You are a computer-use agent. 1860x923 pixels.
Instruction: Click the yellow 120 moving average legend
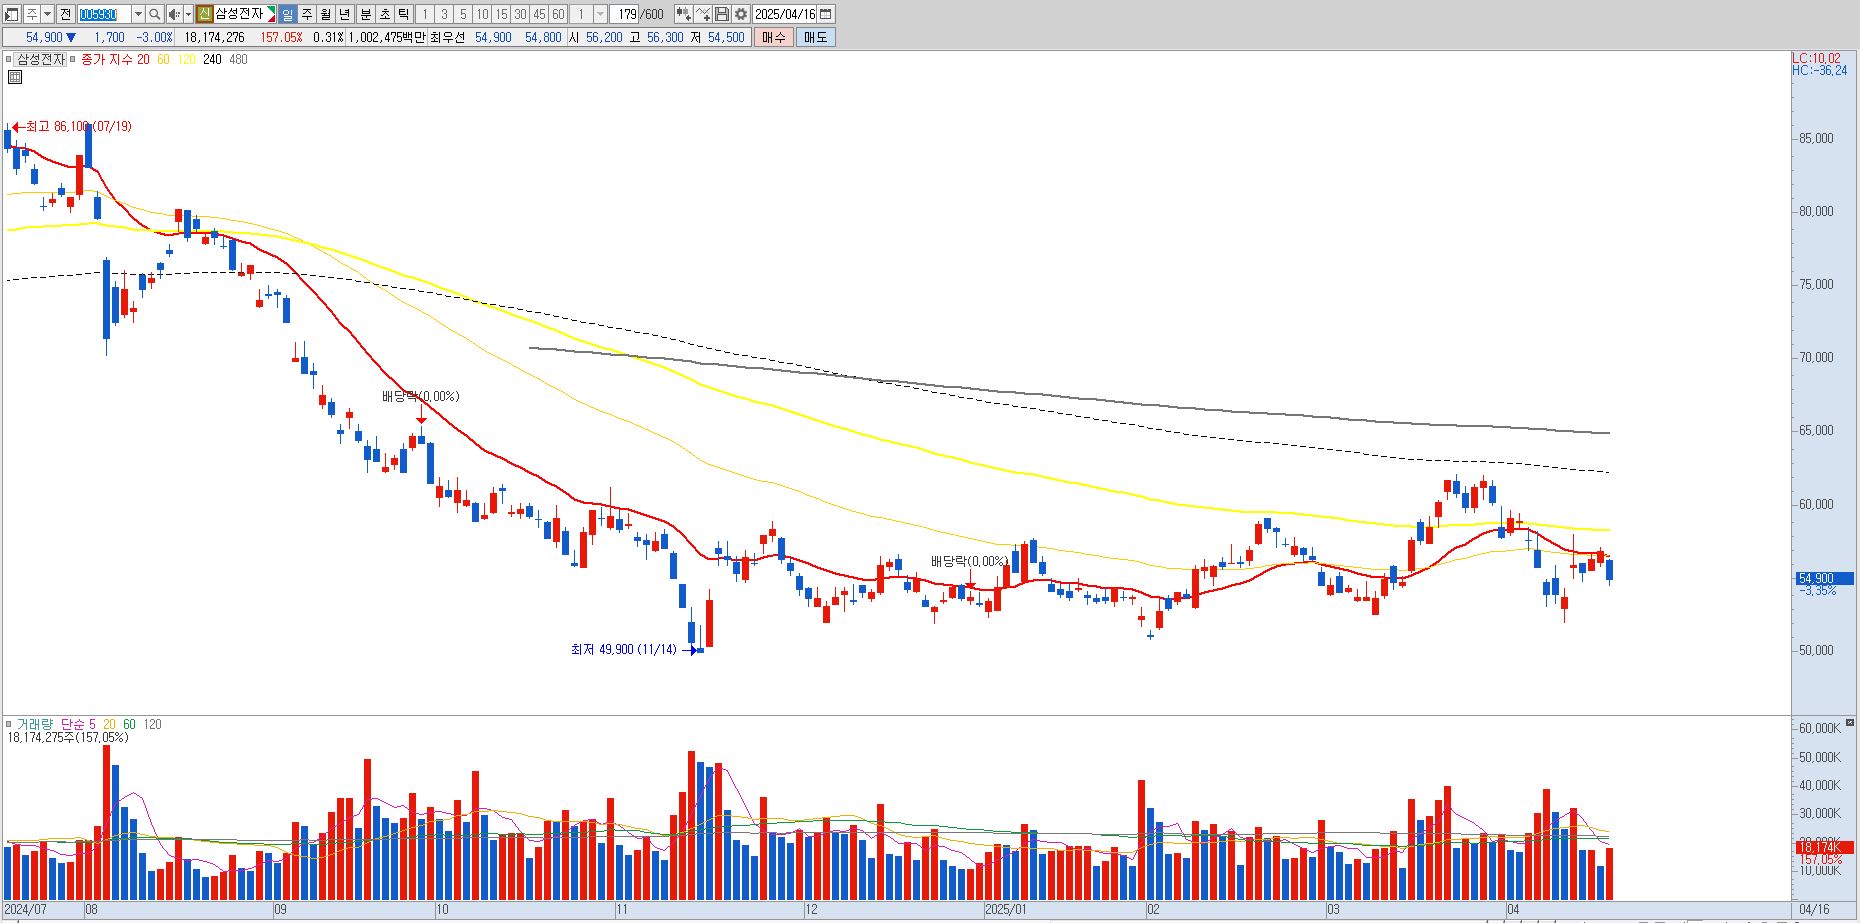187,59
